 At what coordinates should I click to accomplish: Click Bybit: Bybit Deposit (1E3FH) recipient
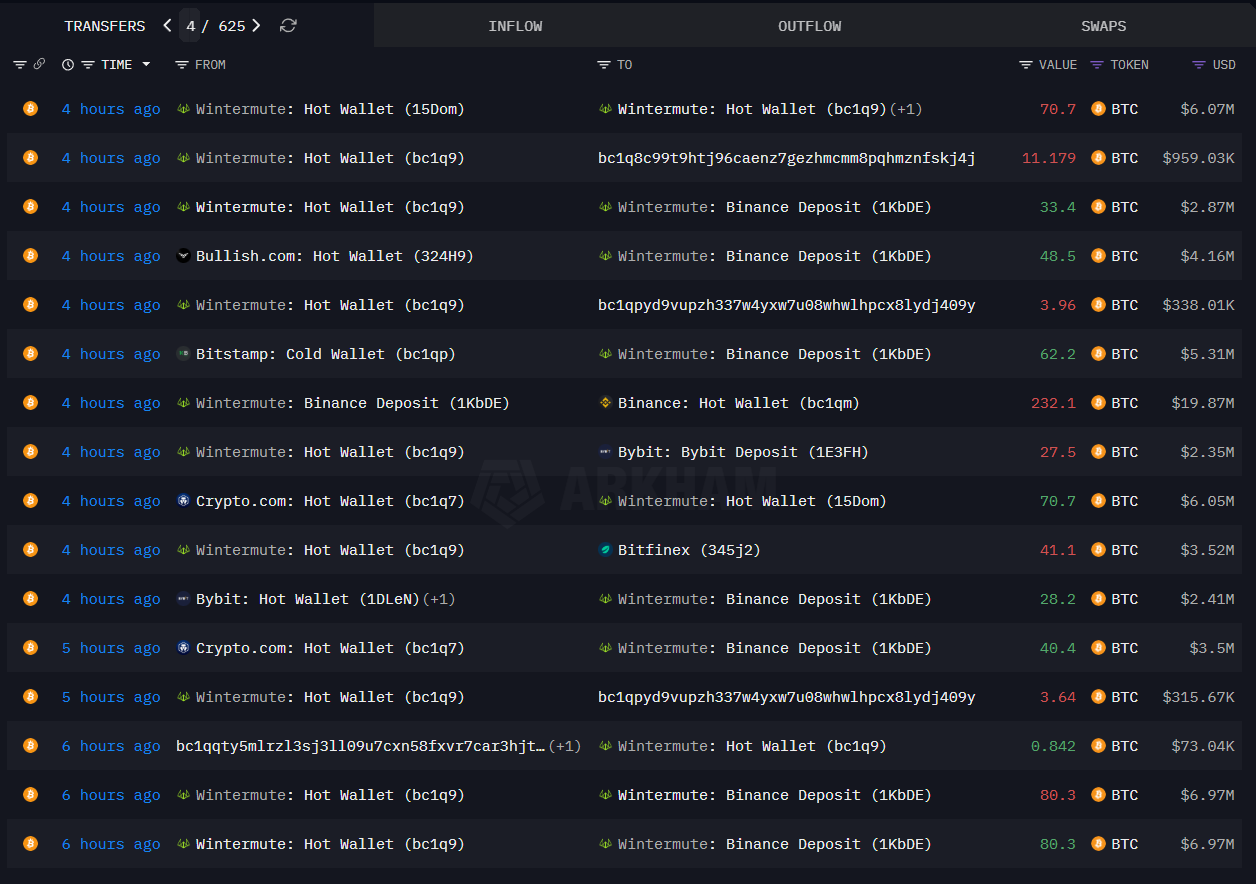tap(742, 452)
